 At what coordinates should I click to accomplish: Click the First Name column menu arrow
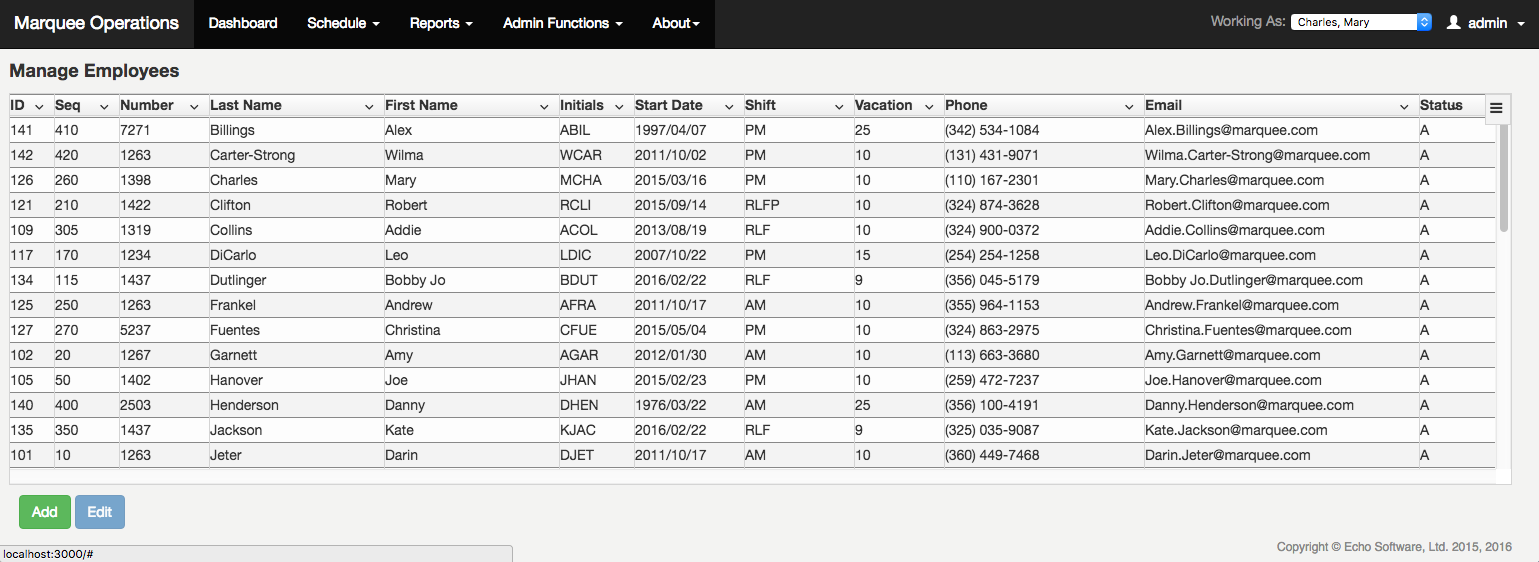(x=544, y=107)
